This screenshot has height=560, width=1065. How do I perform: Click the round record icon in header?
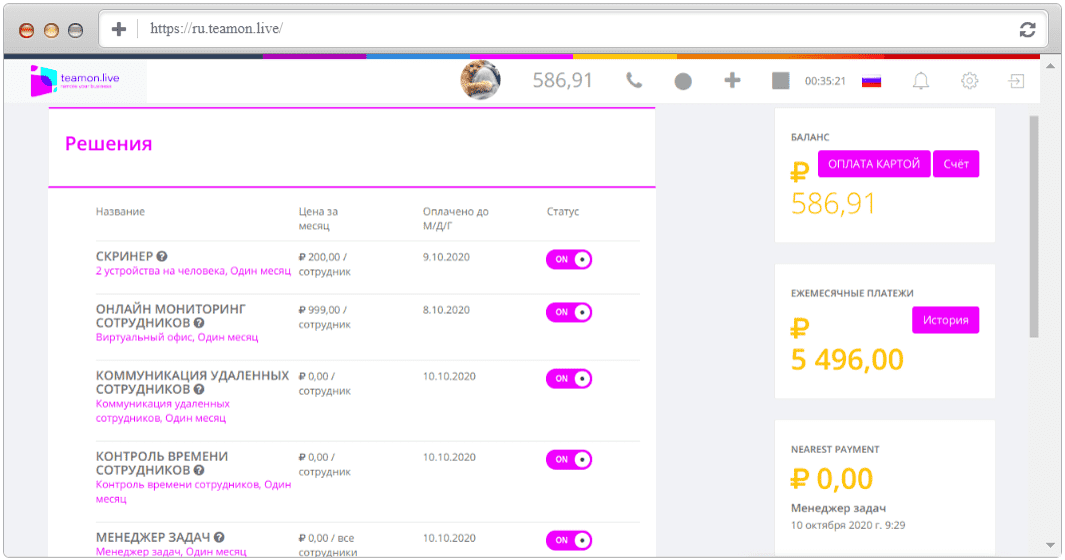coord(683,82)
